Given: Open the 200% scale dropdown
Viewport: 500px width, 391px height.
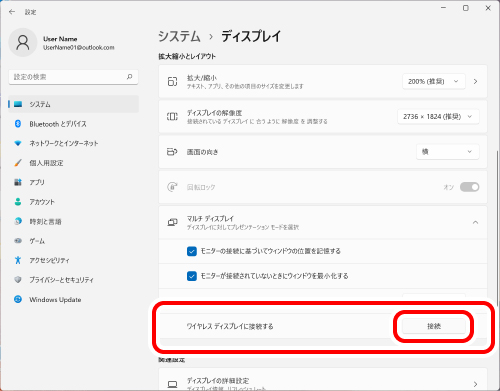Looking at the screenshot, I should pos(434,81).
